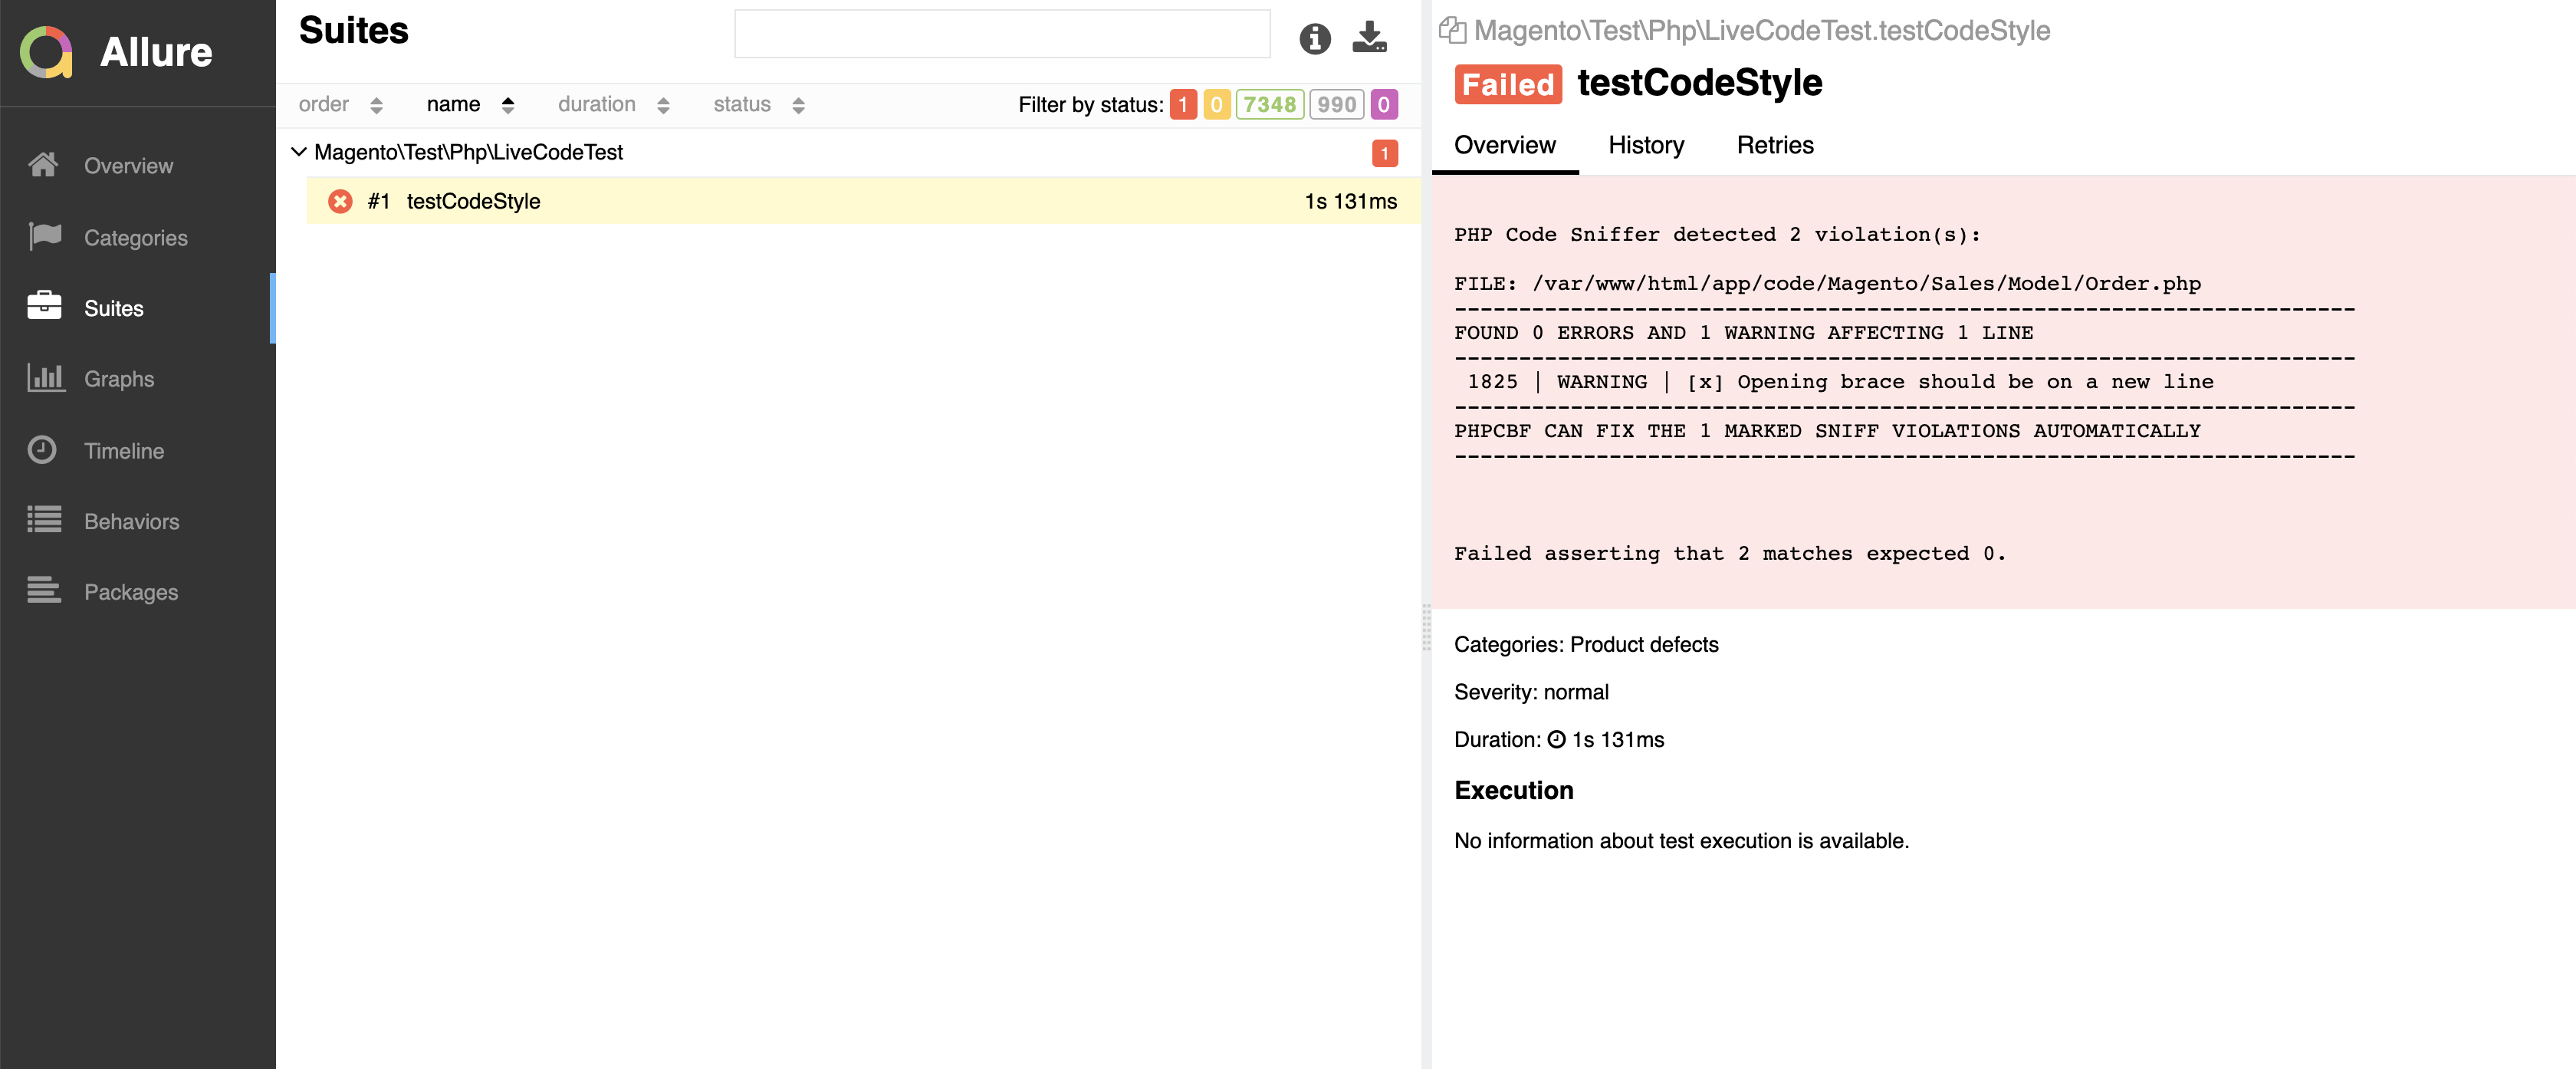This screenshot has height=1069, width=2576.
Task: Click the Suites page heading
Action: [353, 30]
